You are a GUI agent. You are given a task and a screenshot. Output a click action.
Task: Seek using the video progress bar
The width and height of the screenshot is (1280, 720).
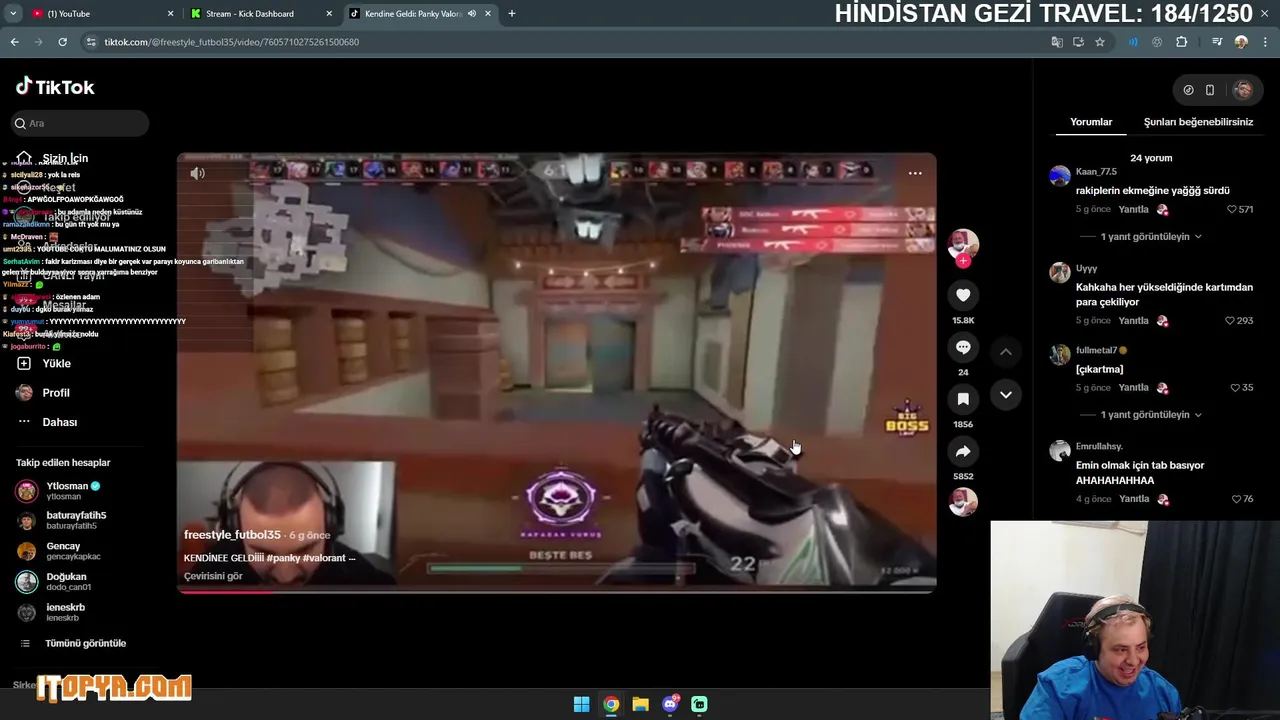[x=556, y=591]
